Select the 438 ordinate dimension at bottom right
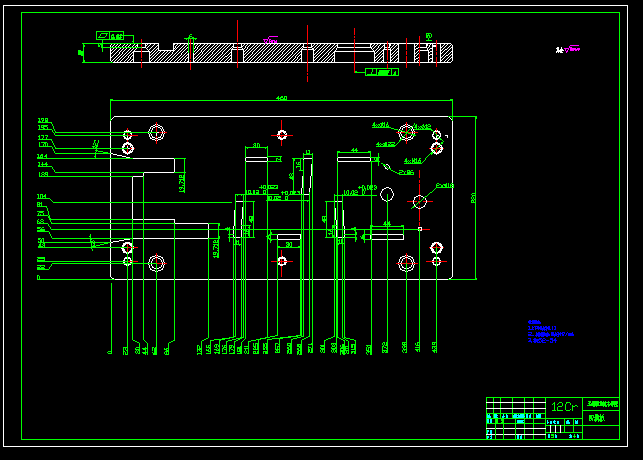Screen dimensions: 643x460 click(435, 347)
